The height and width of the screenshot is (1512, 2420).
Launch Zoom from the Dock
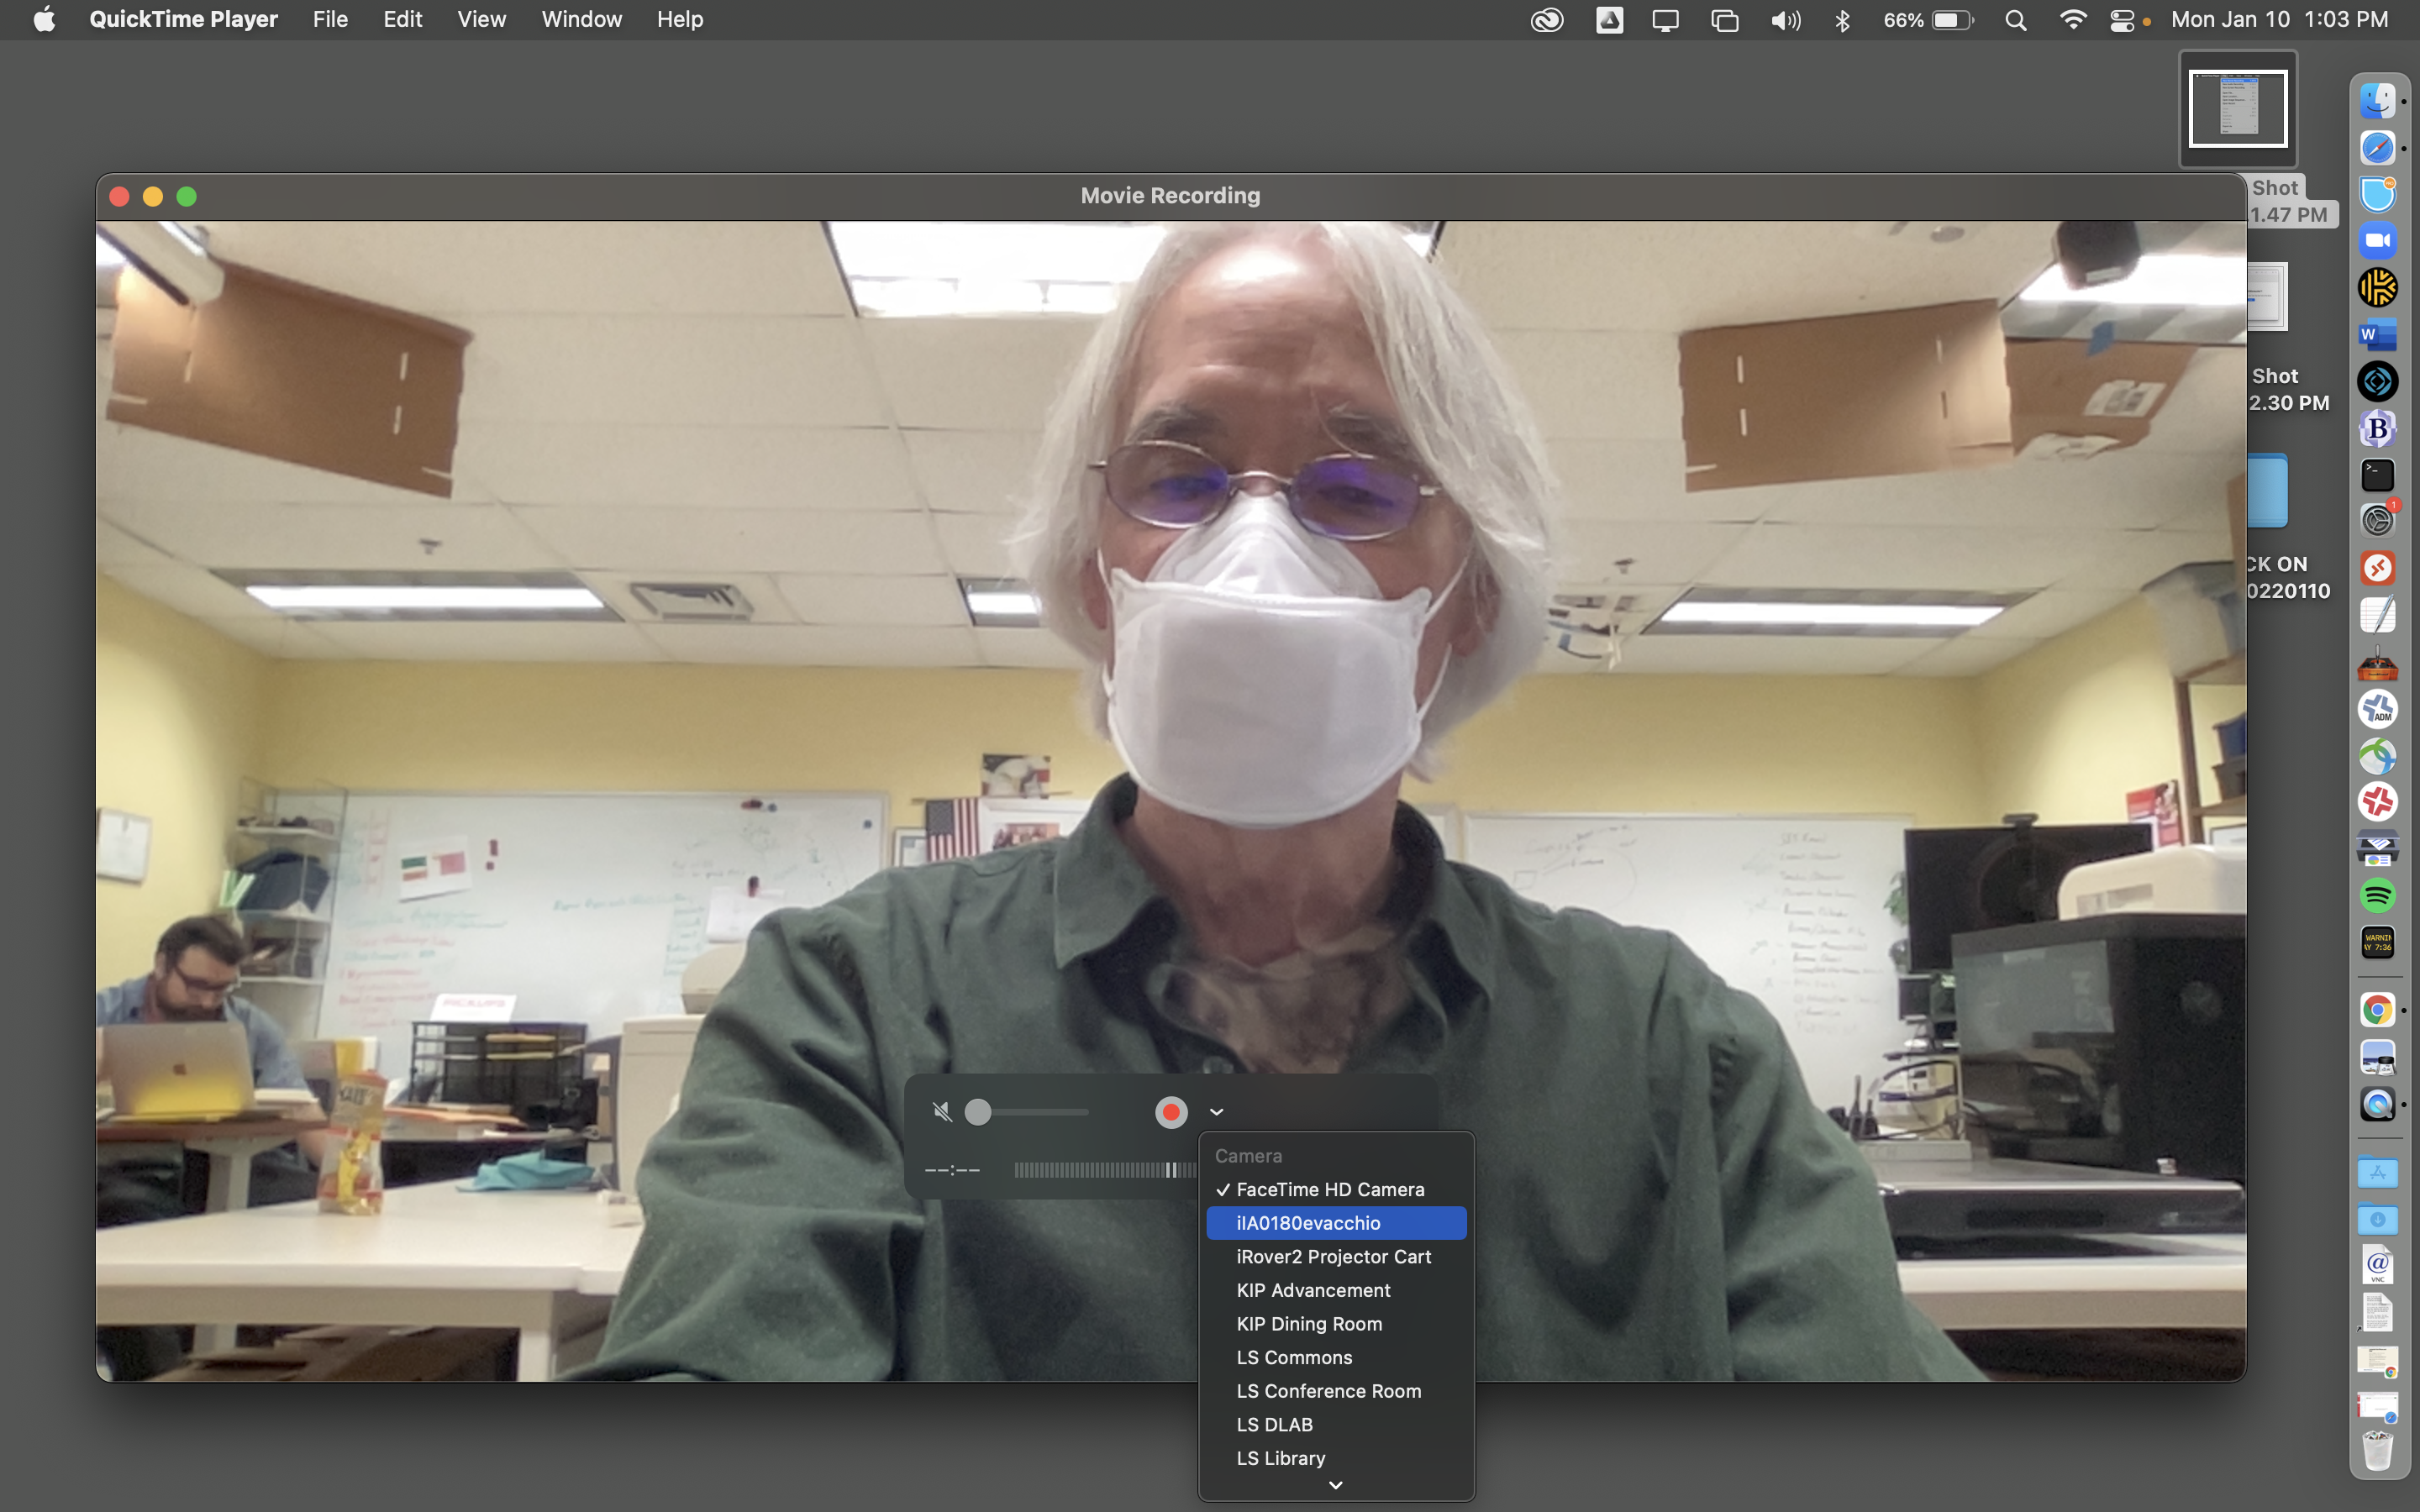pyautogui.click(x=2377, y=241)
